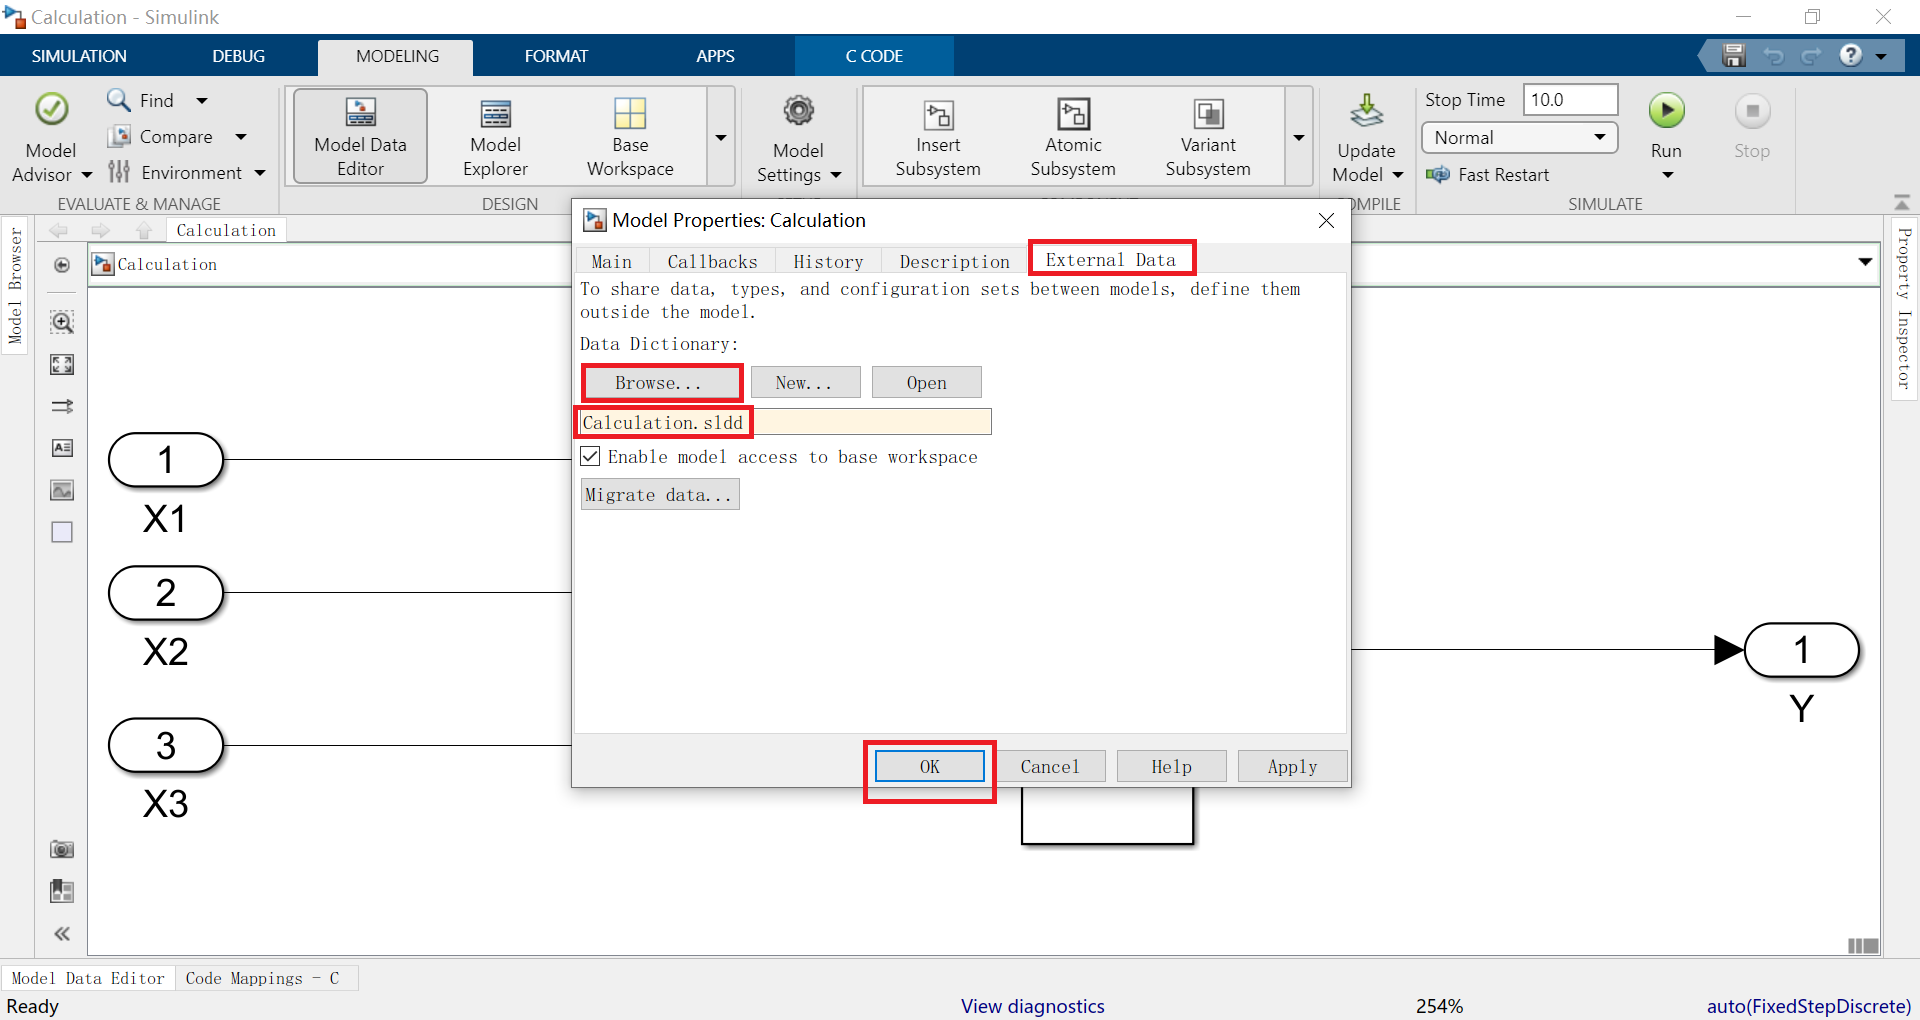This screenshot has width=1920, height=1020.
Task: Confirm dialog with OK button
Action: click(x=929, y=766)
